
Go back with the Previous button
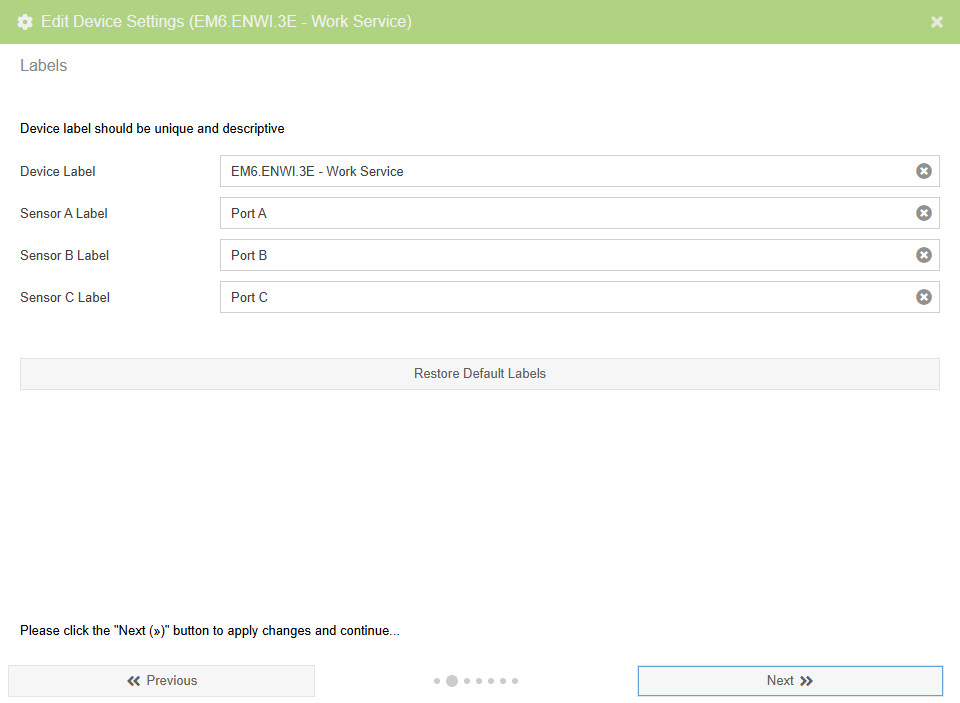[161, 681]
